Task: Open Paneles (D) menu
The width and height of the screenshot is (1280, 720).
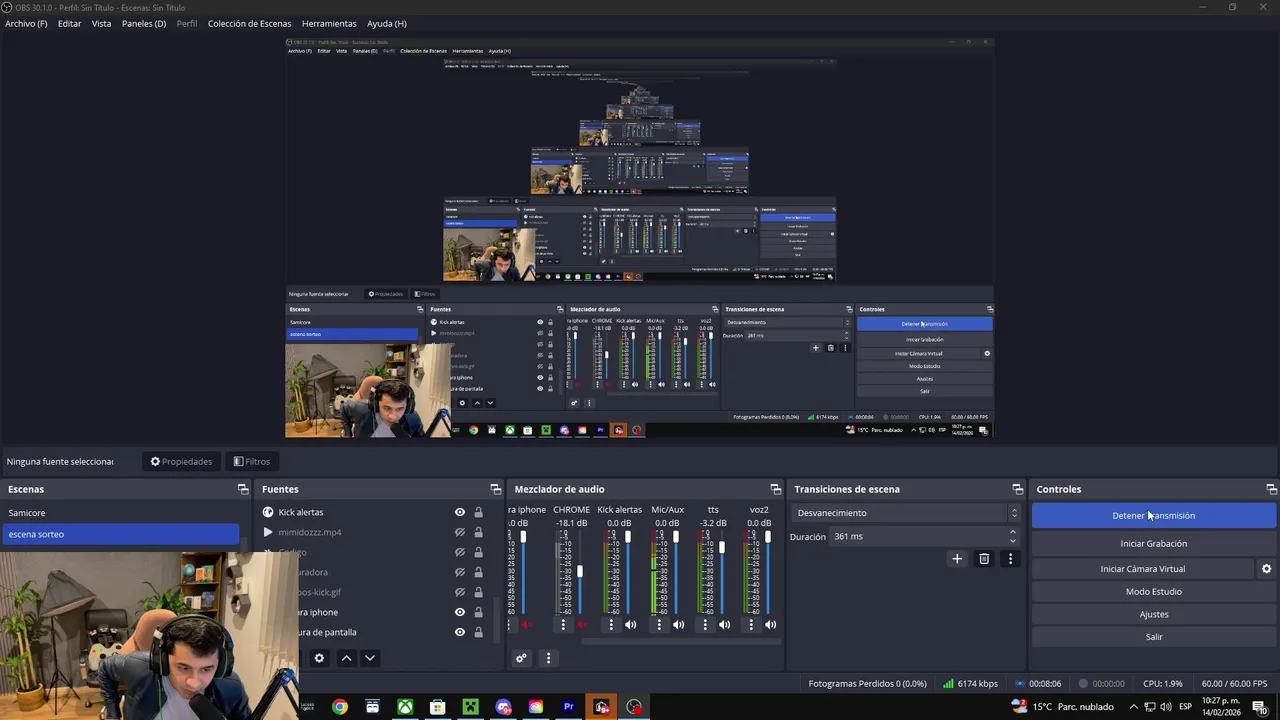Action: (144, 23)
